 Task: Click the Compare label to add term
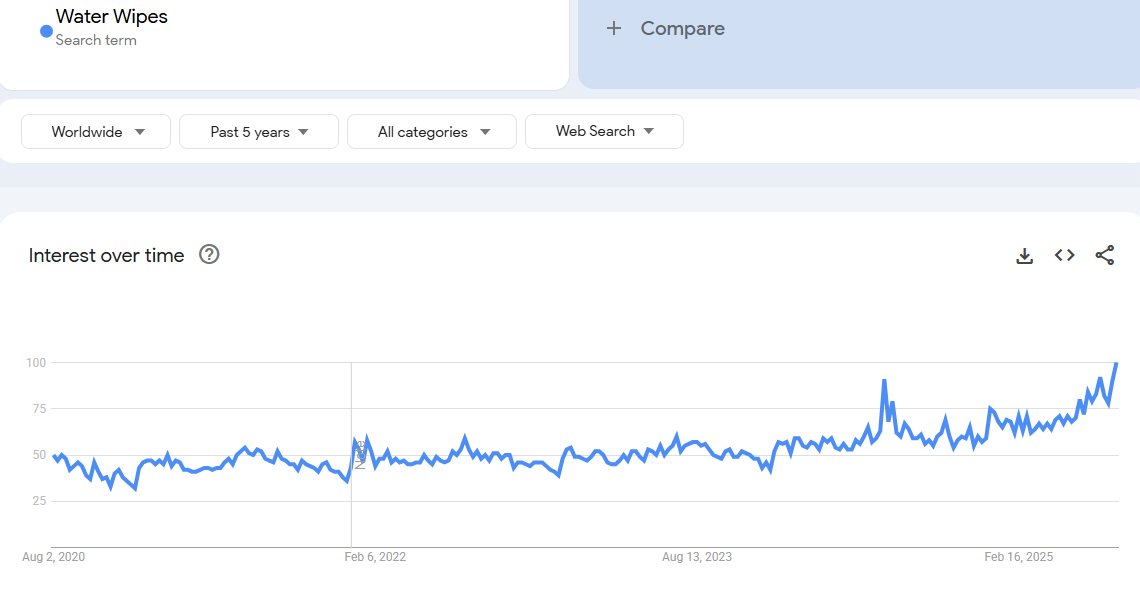pos(682,29)
